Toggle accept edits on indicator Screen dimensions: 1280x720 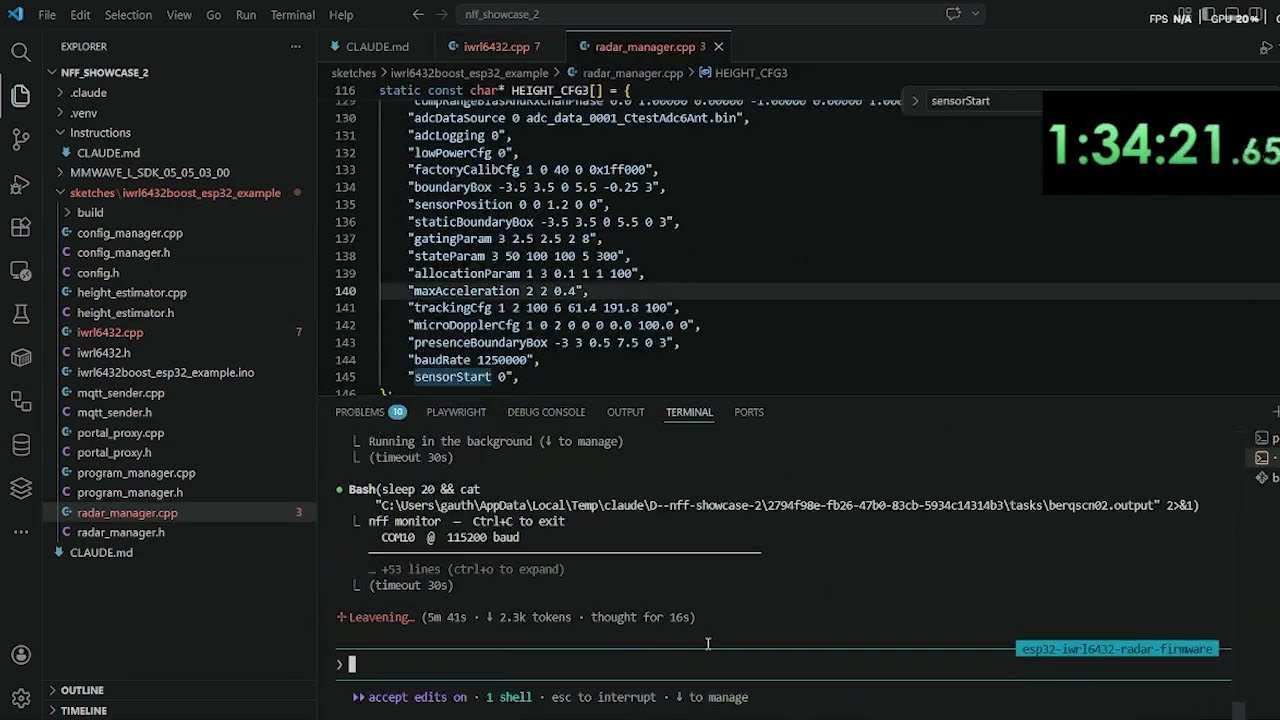tap(409, 697)
